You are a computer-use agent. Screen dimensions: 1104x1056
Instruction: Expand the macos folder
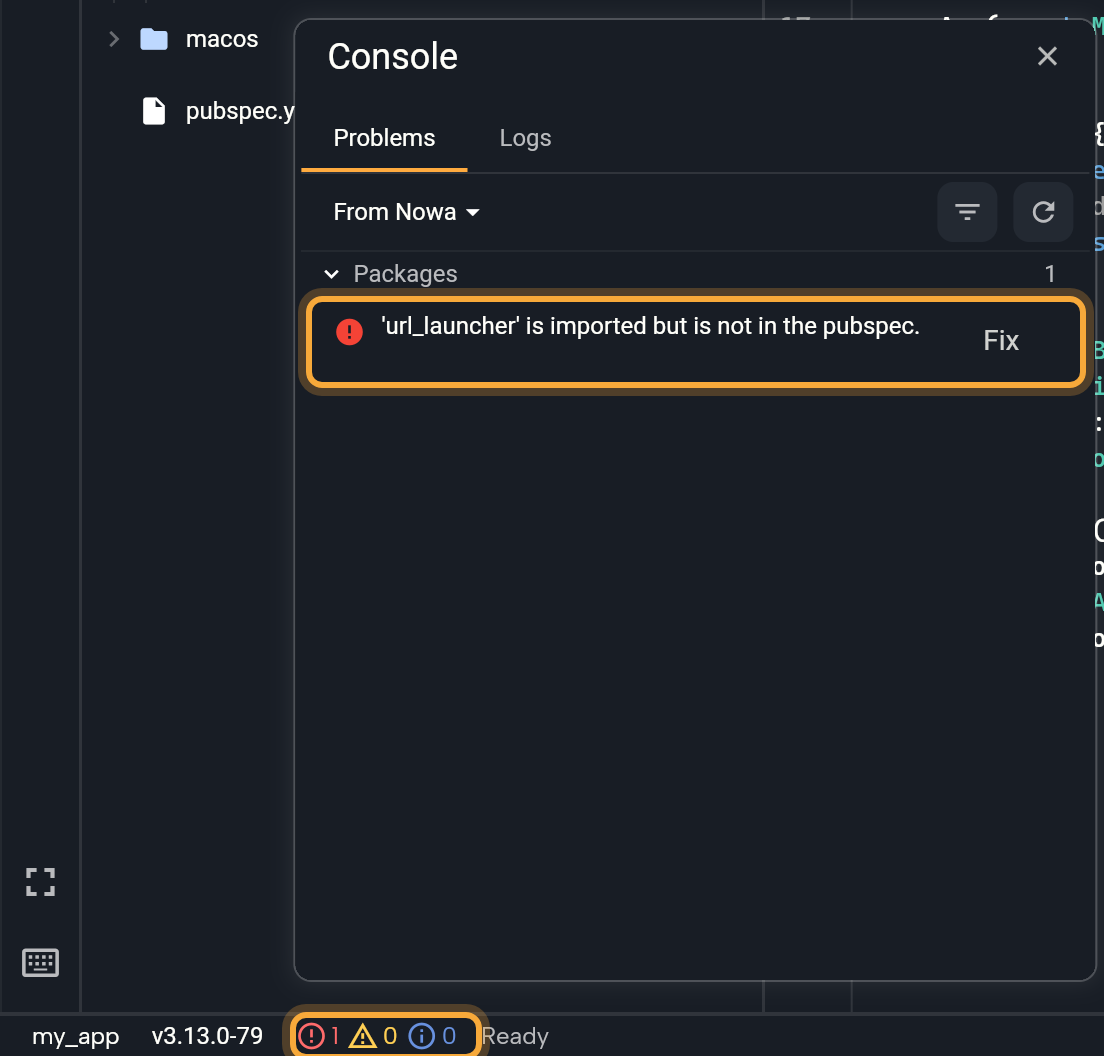[x=113, y=39]
